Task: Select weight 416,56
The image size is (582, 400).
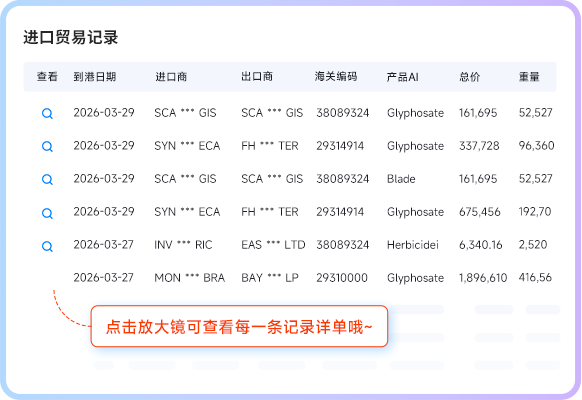Action: click(535, 278)
